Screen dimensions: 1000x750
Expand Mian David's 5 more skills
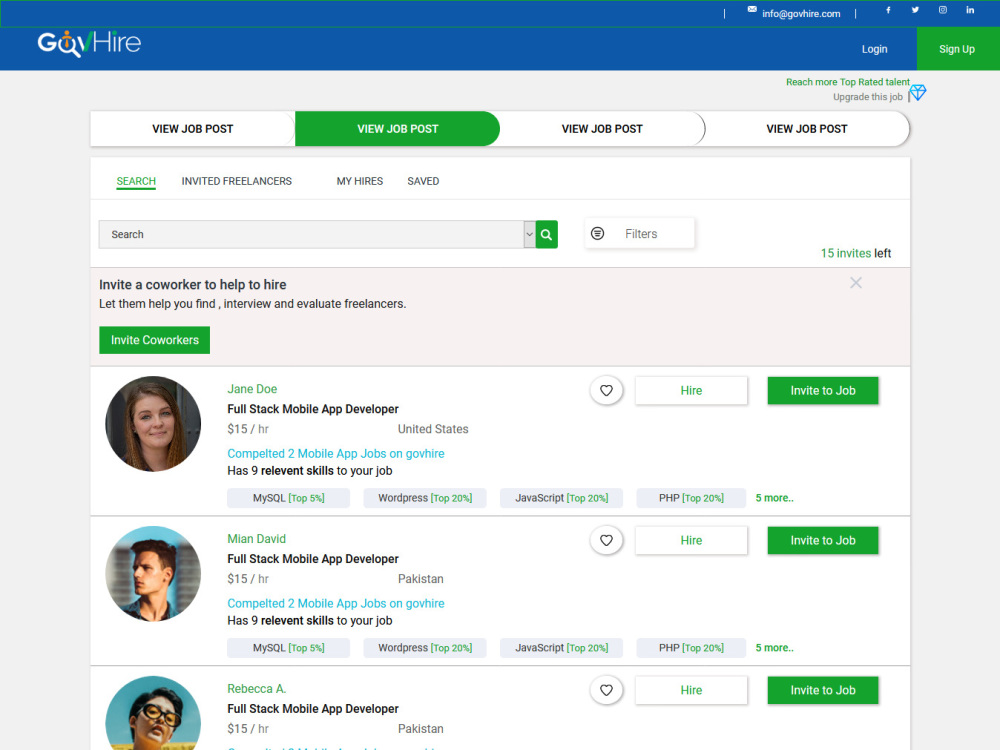coord(774,648)
